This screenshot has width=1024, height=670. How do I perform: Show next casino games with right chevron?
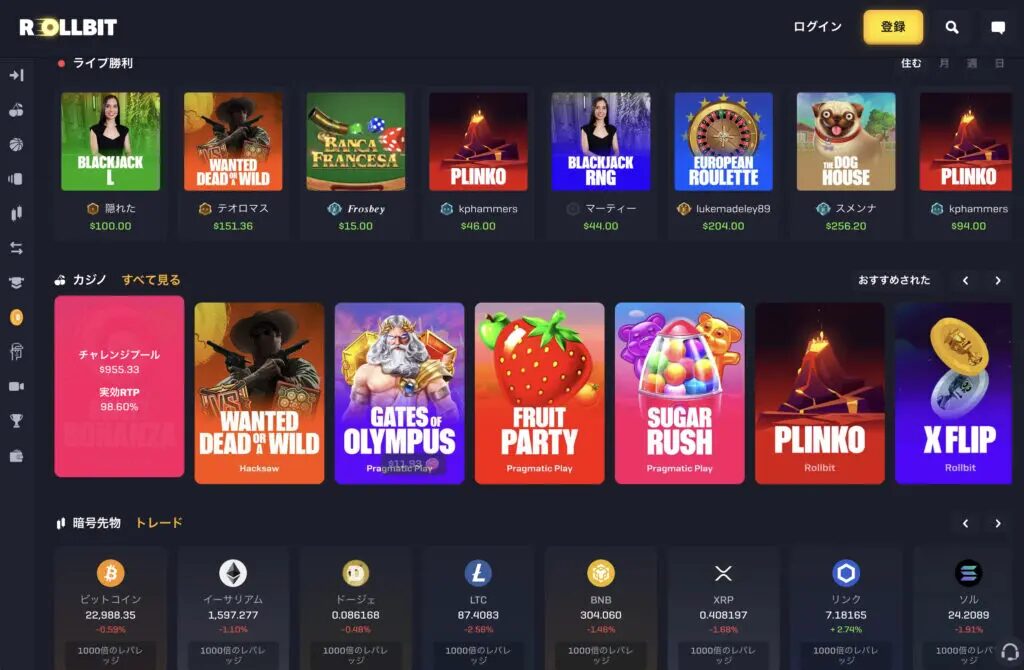coord(997,280)
